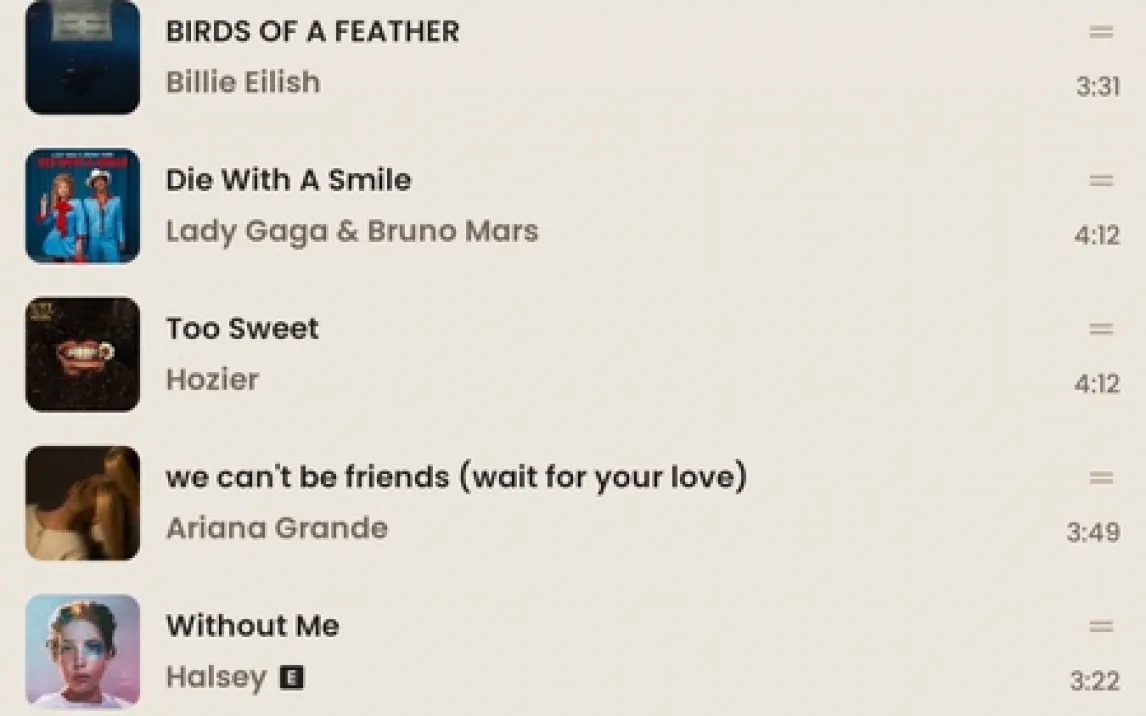The width and height of the screenshot is (1146, 716).
Task: Click the reorder handle for we can't be friends
Action: point(1101,477)
